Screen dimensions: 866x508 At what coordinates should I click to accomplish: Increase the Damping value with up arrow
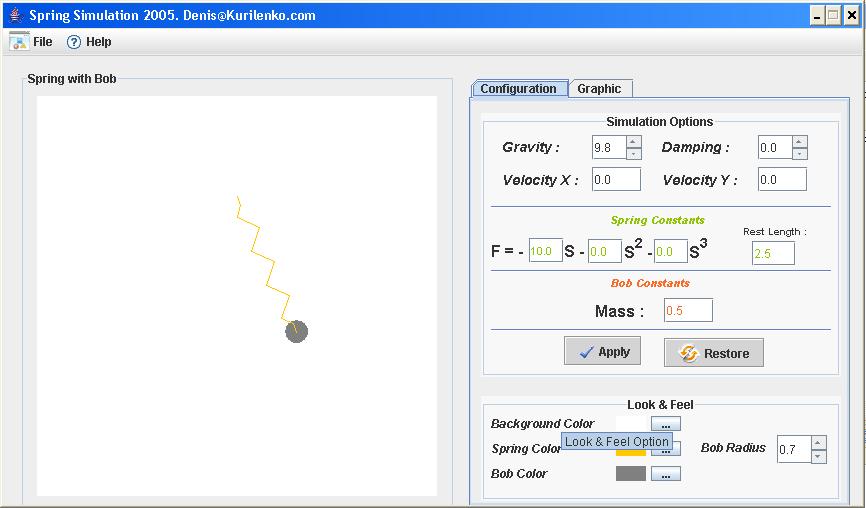[x=799, y=142]
